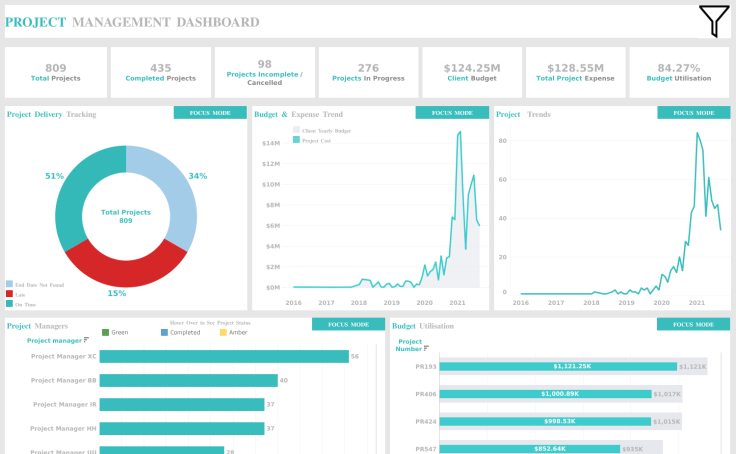Viewport: 736px width, 454px height.
Task: Enable Focus Mode for Project Delivery Tracking
Action: (209, 113)
